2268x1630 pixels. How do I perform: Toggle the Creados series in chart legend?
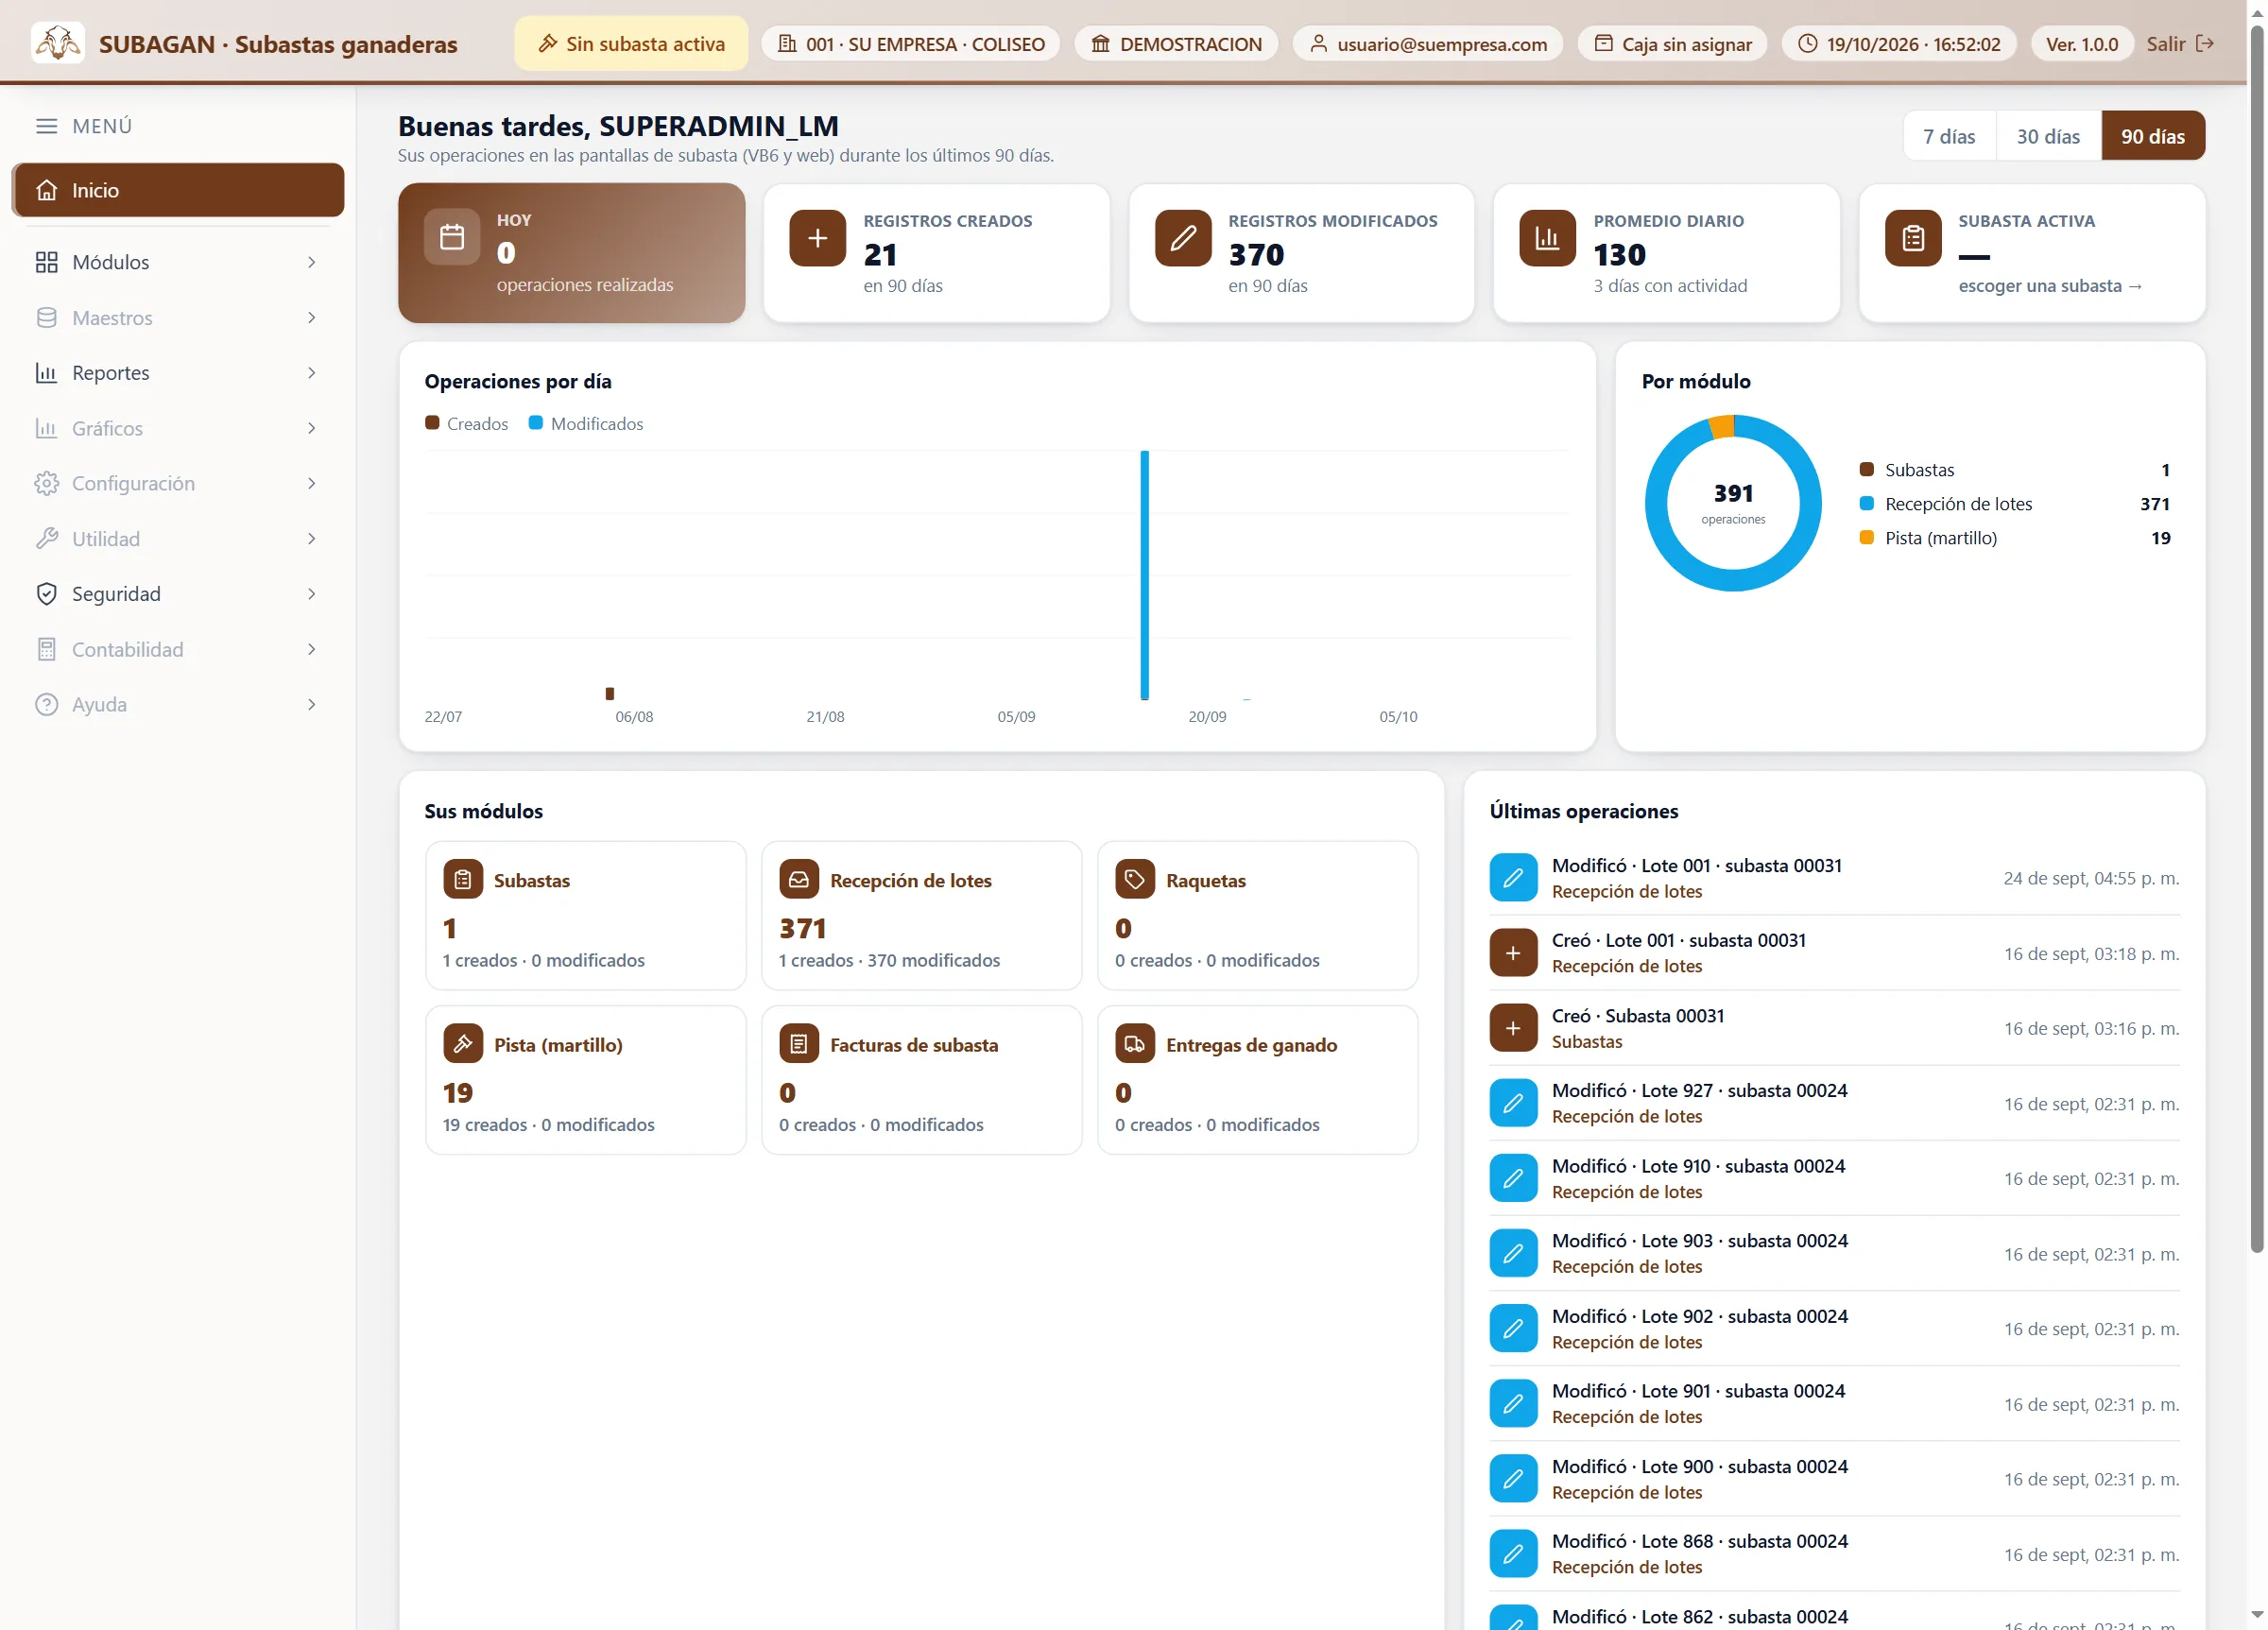click(x=466, y=423)
